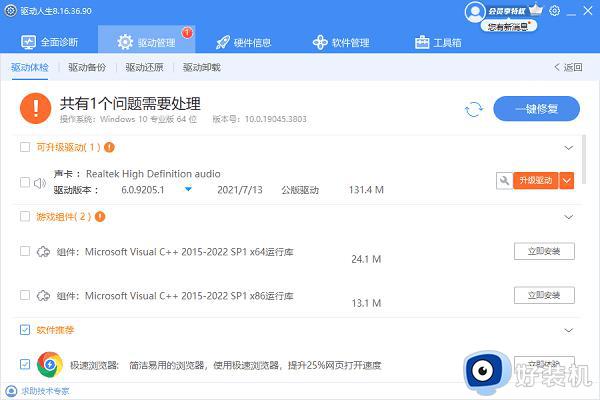This screenshot has height=400, width=600.
Task: Go to the 工具箱 tab
Action: tap(438, 42)
